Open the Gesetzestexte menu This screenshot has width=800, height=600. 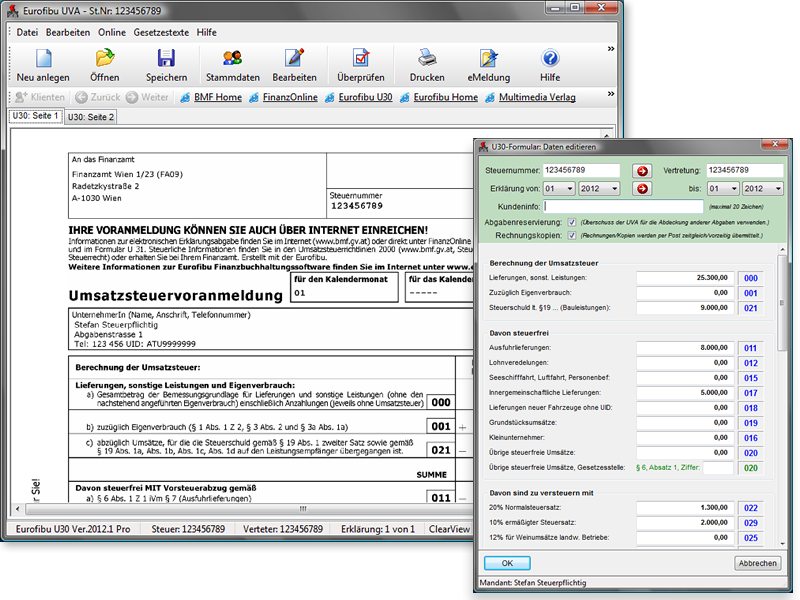[x=161, y=32]
